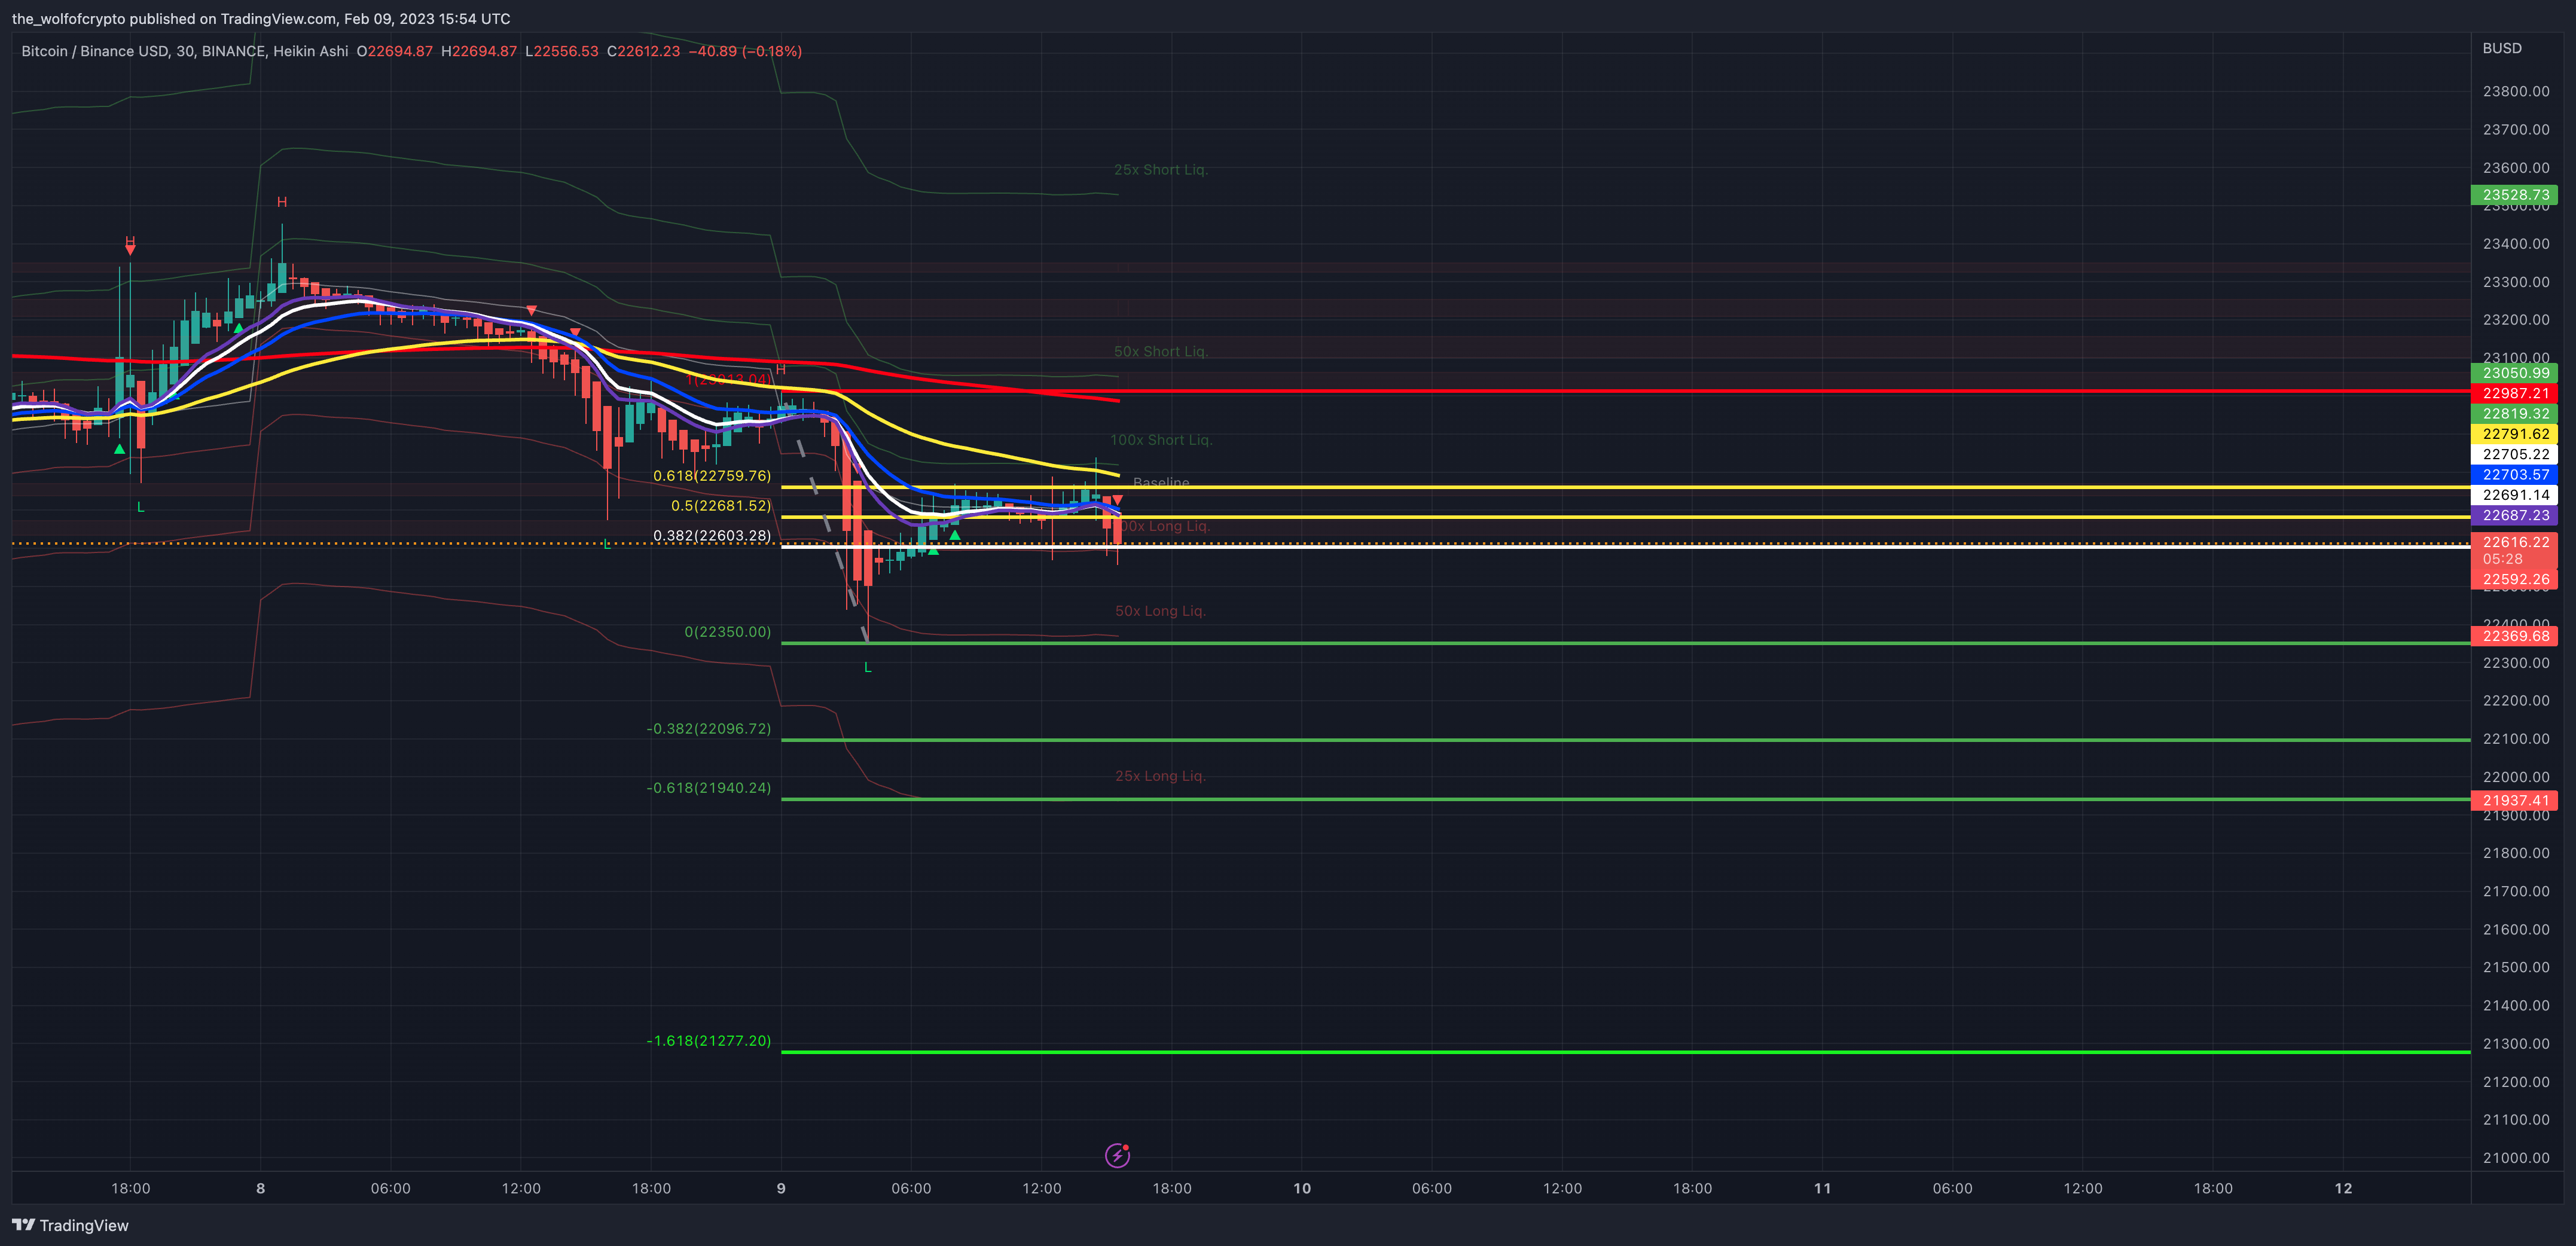
Task: Click the 21937.41 red price tag
Action: 2514,800
